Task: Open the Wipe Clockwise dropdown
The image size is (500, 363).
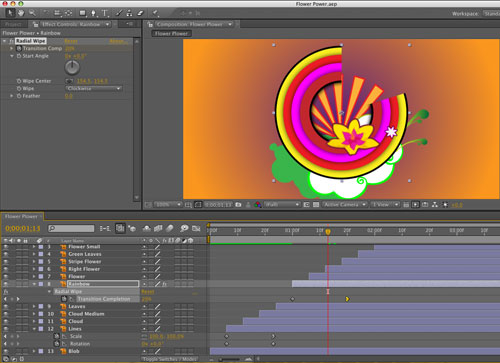Action: pos(94,89)
